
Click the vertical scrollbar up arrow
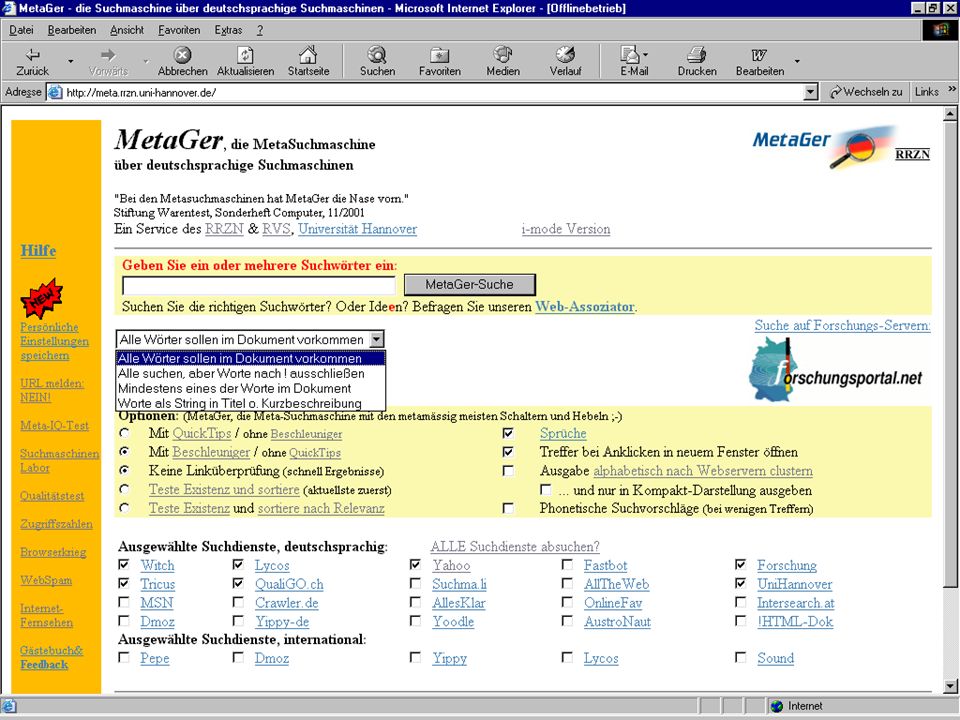coord(950,114)
